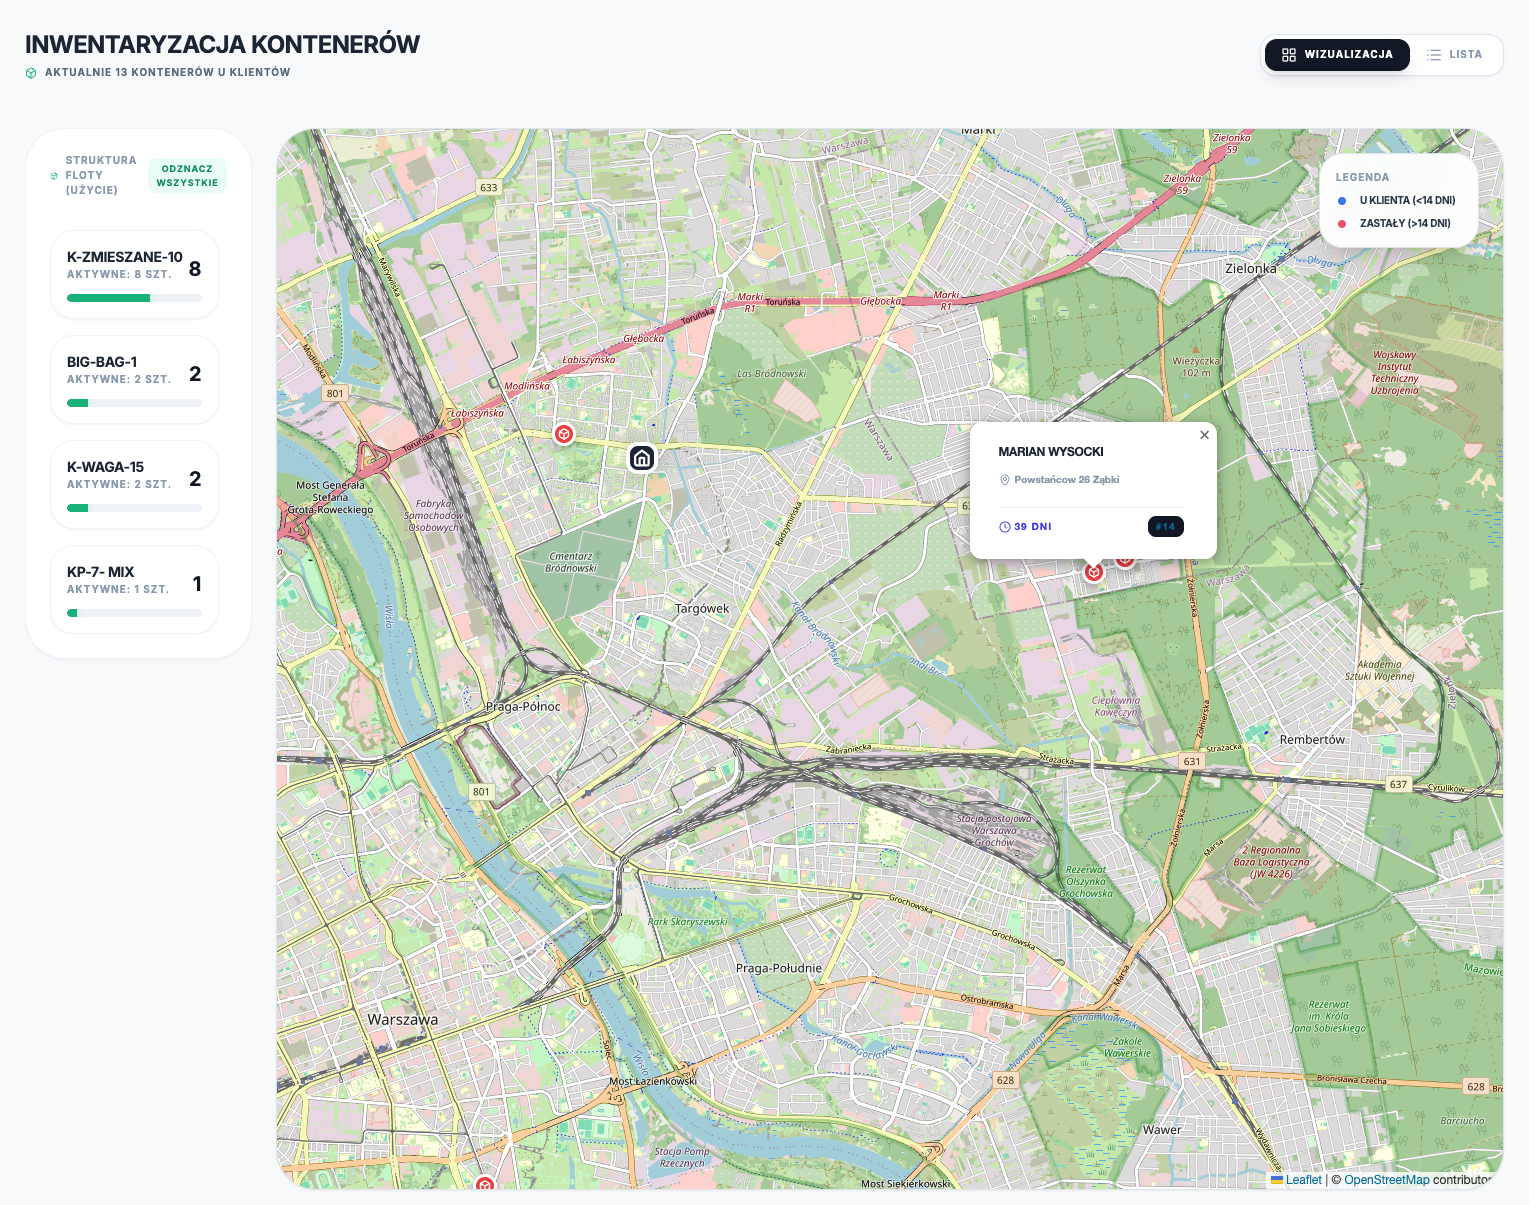Click the U KLIENTA (<14 DNI) legend label

tap(1408, 201)
